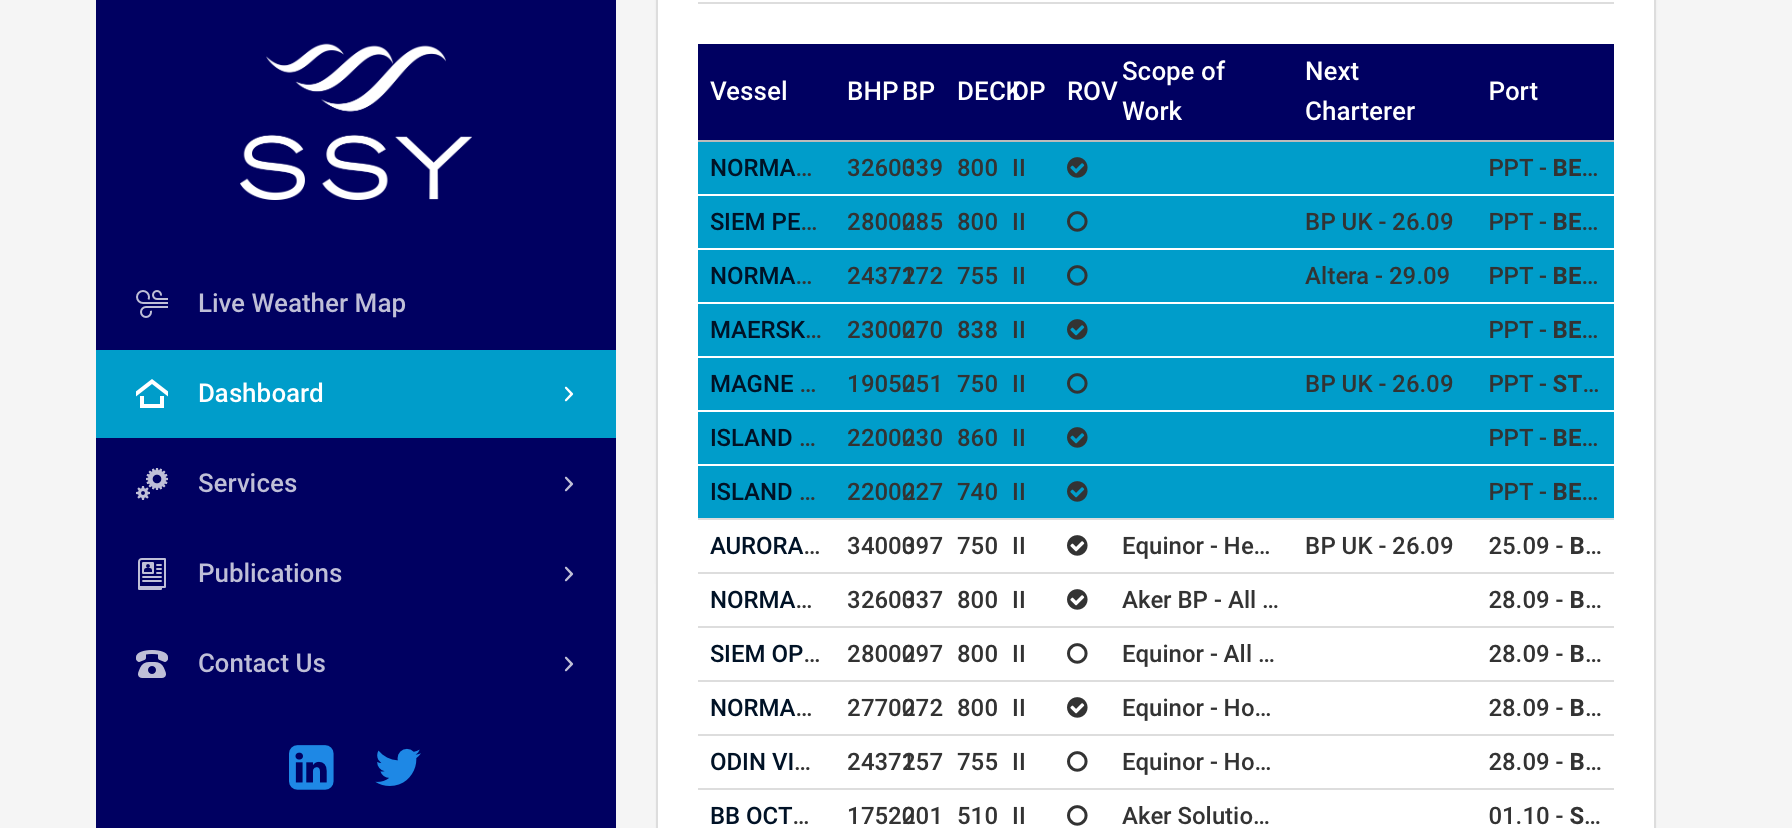
Task: Click 'Aker Solutio...' scope cell
Action: [x=1196, y=816]
